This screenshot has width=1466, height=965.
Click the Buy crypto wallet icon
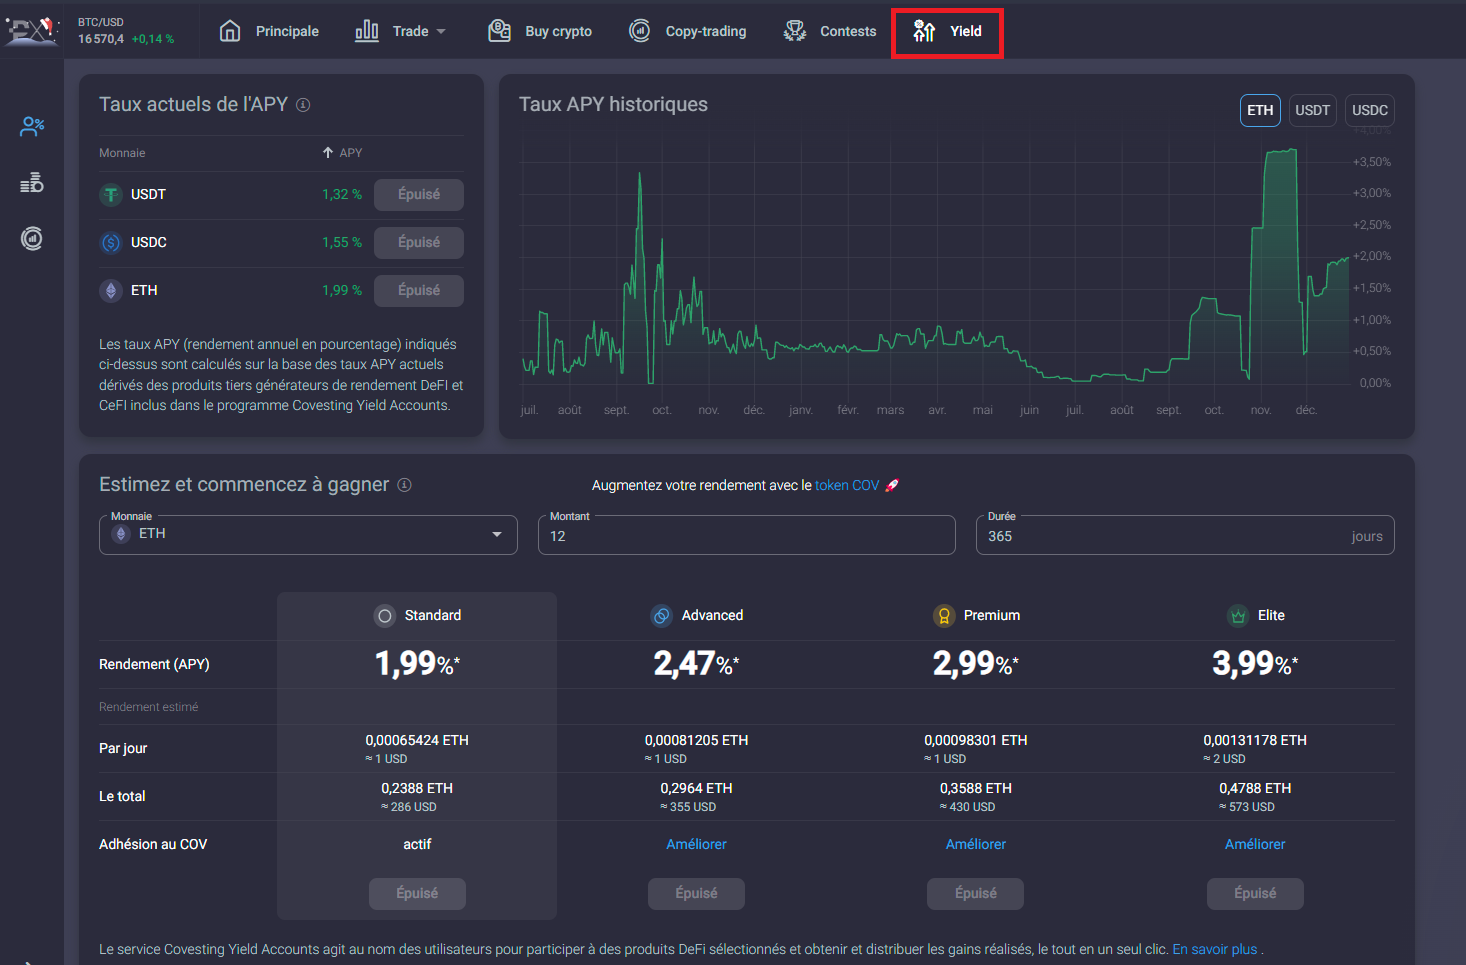(499, 31)
